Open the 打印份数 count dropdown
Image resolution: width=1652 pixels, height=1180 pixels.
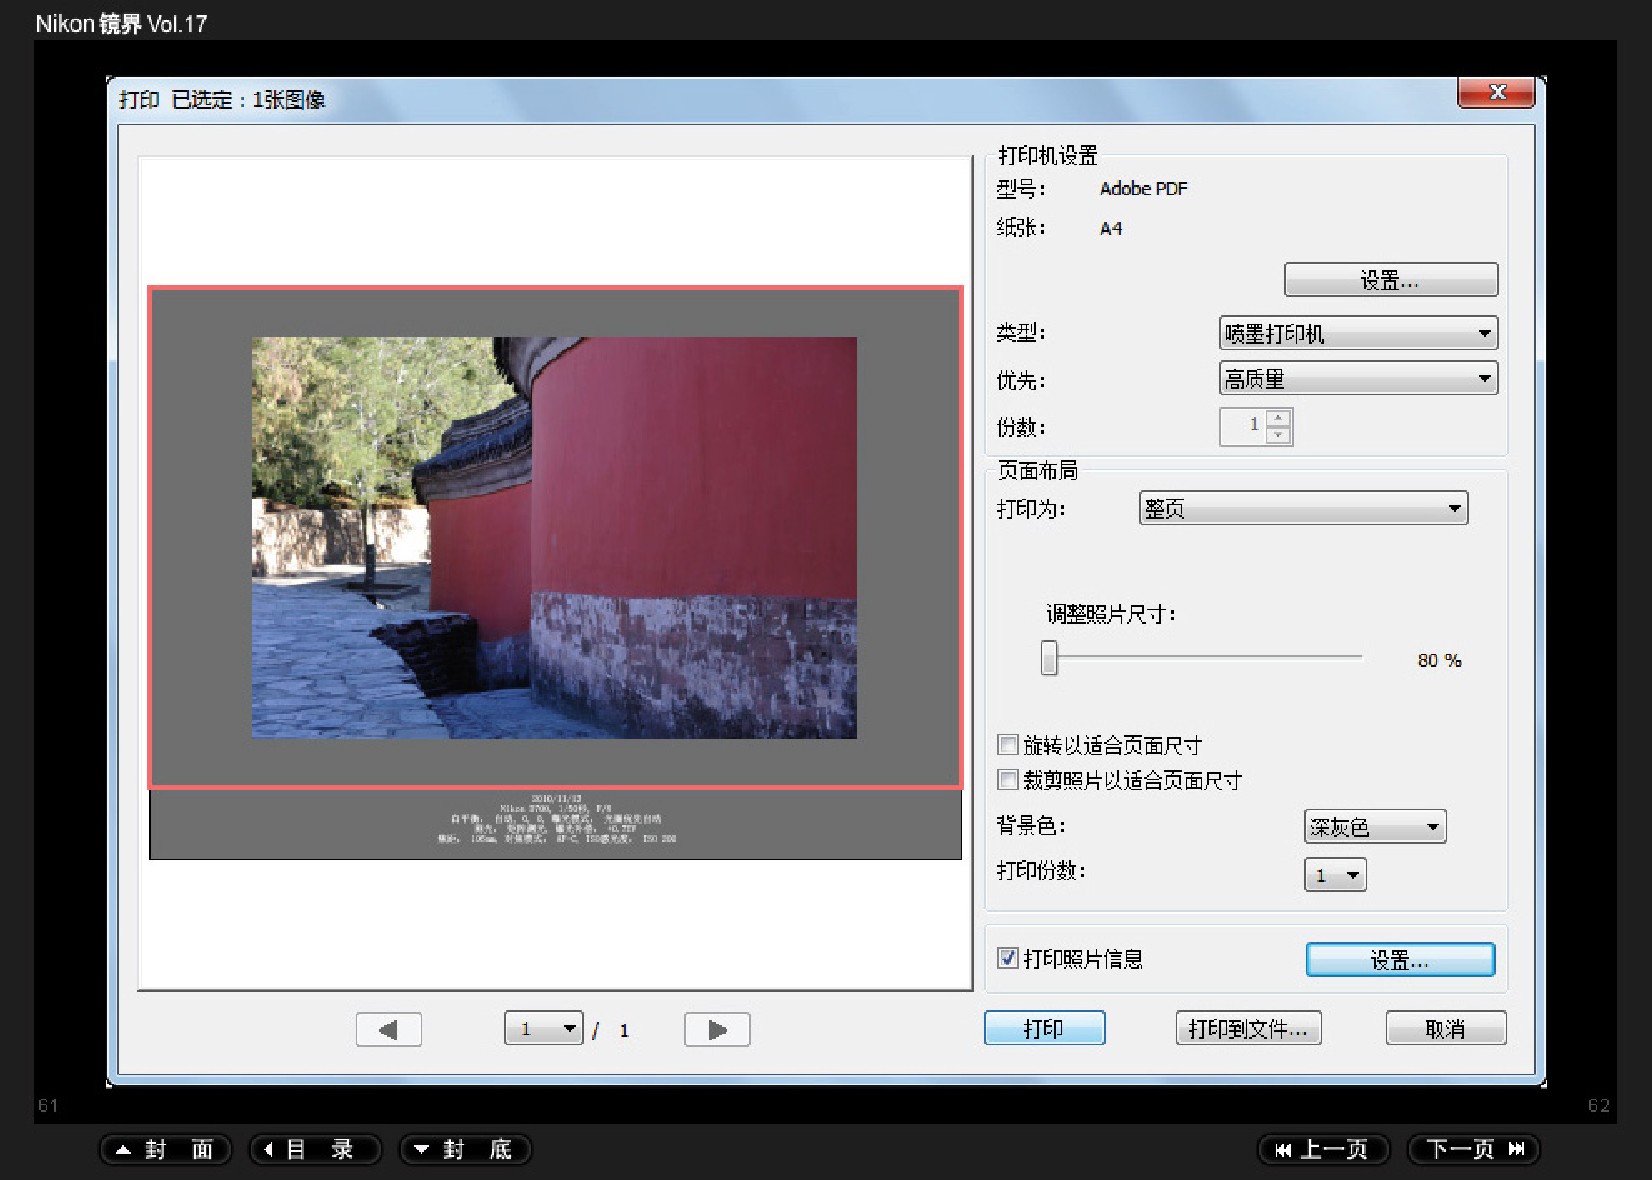tap(1335, 875)
